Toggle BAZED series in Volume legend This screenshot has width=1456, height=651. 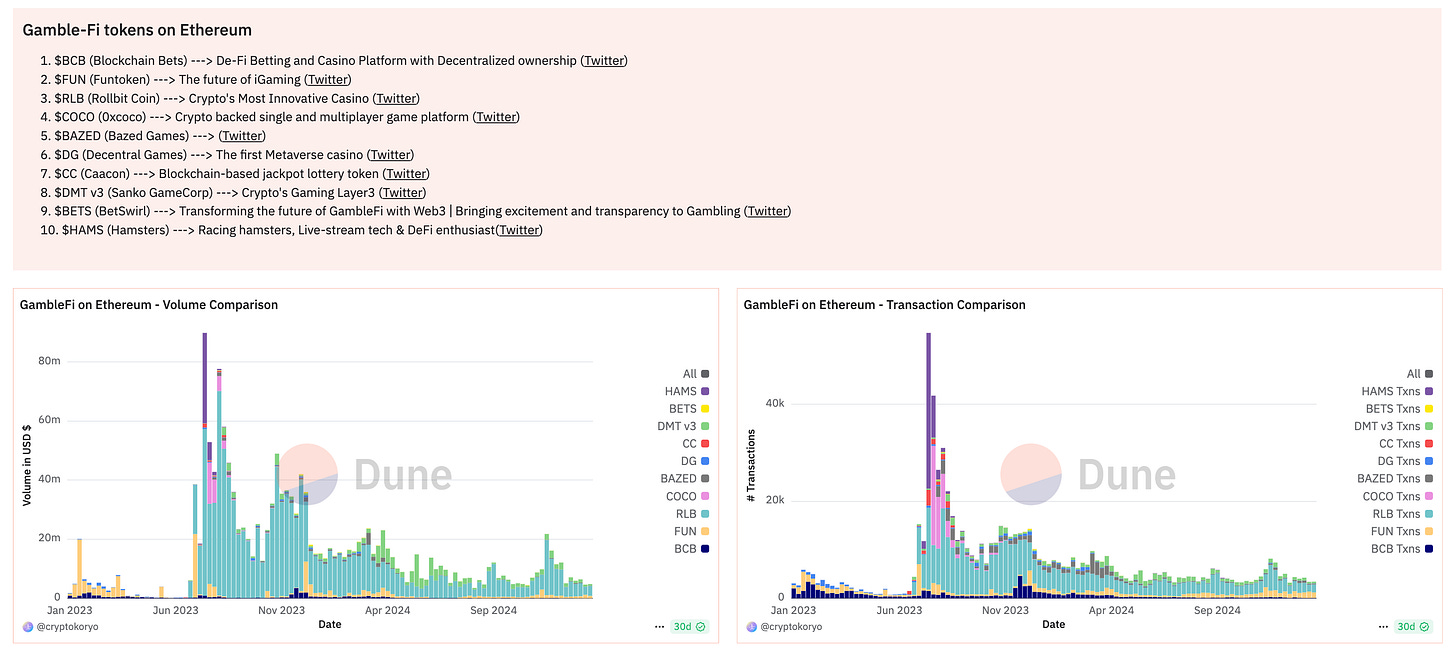click(x=685, y=479)
